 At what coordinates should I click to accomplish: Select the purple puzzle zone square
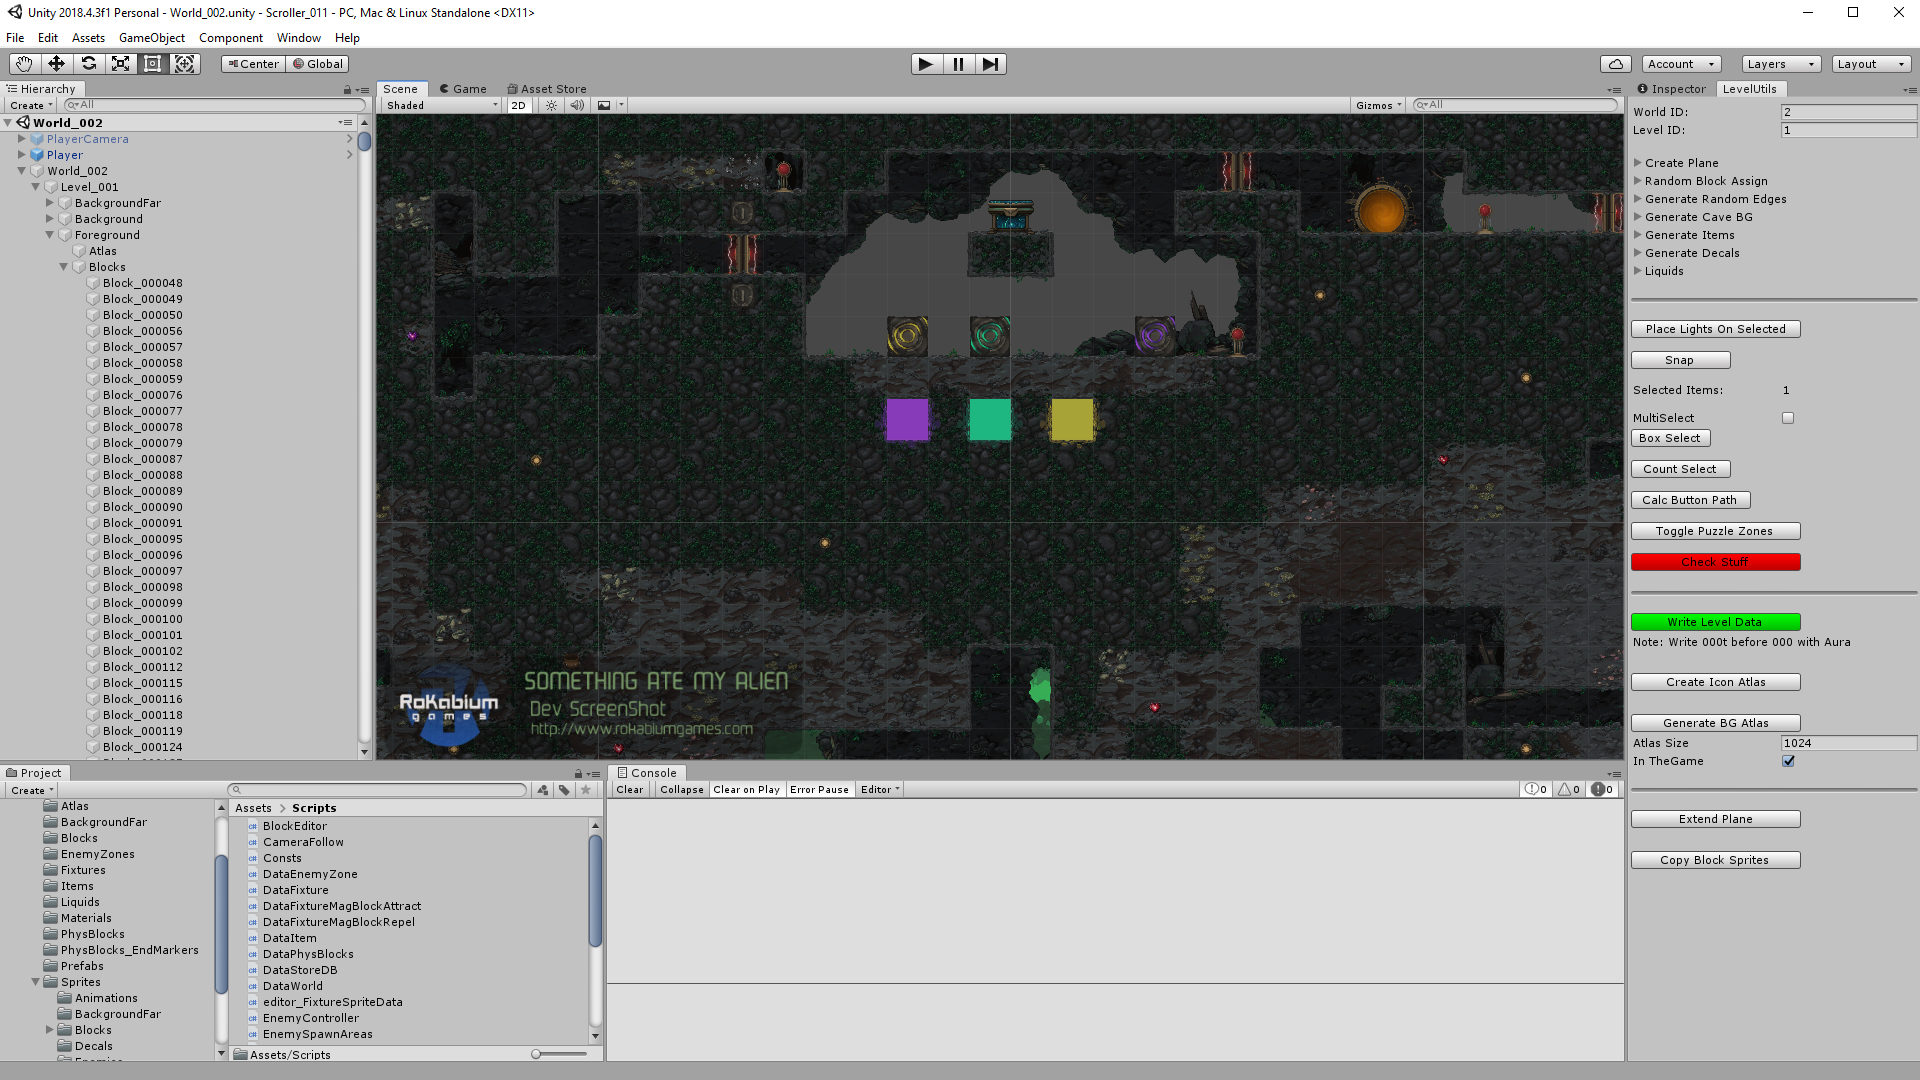[907, 420]
